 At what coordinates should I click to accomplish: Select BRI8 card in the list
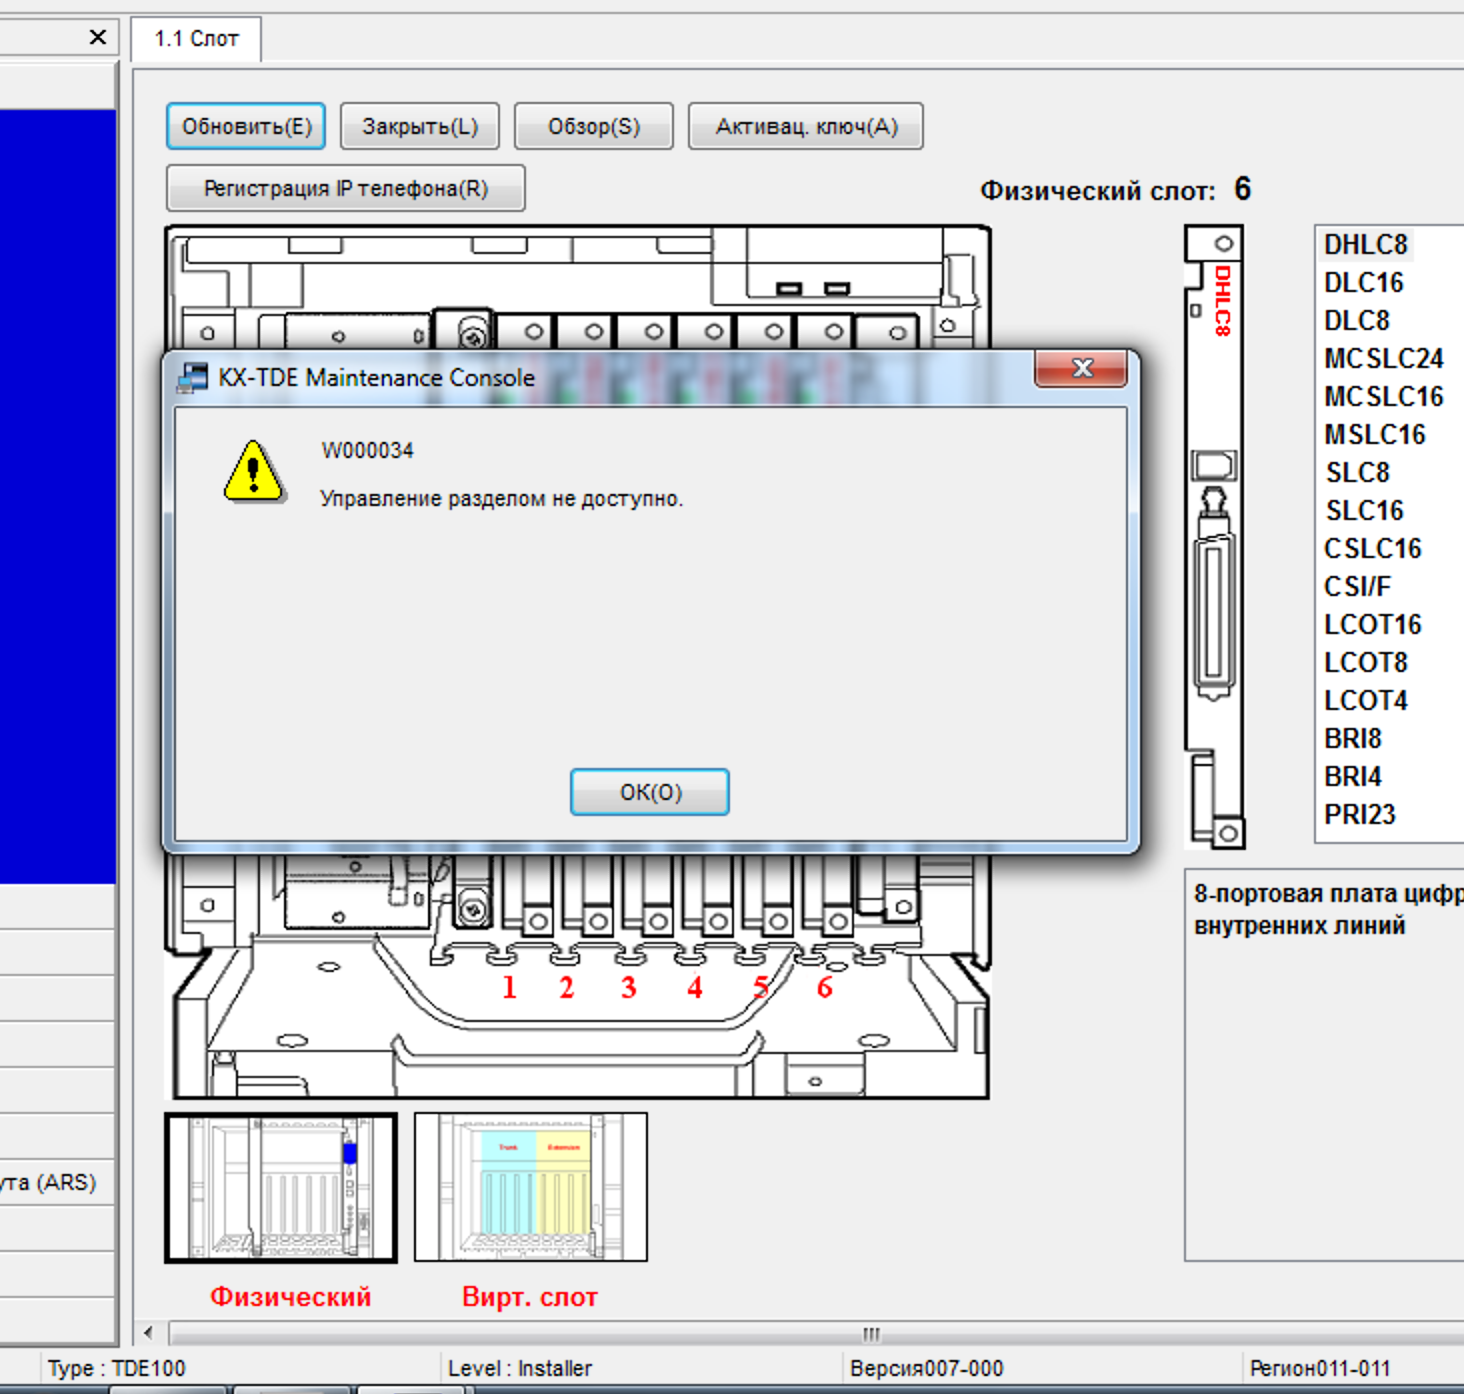[x=1352, y=739]
